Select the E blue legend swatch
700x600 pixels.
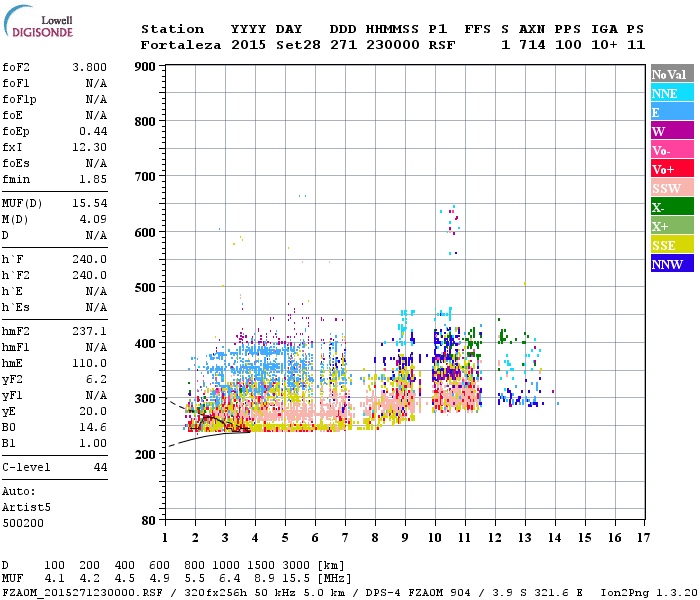[x=672, y=112]
